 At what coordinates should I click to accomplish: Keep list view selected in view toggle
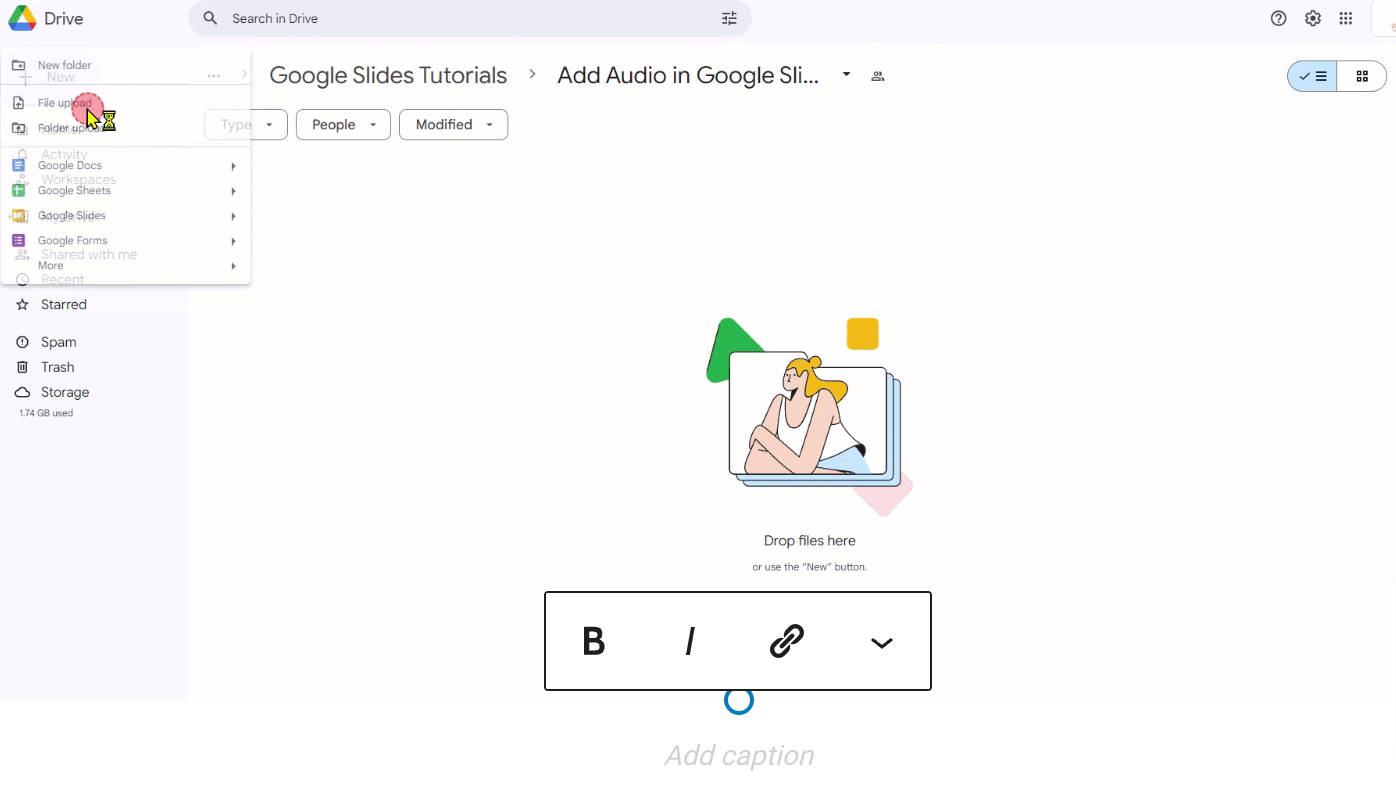(x=1311, y=75)
